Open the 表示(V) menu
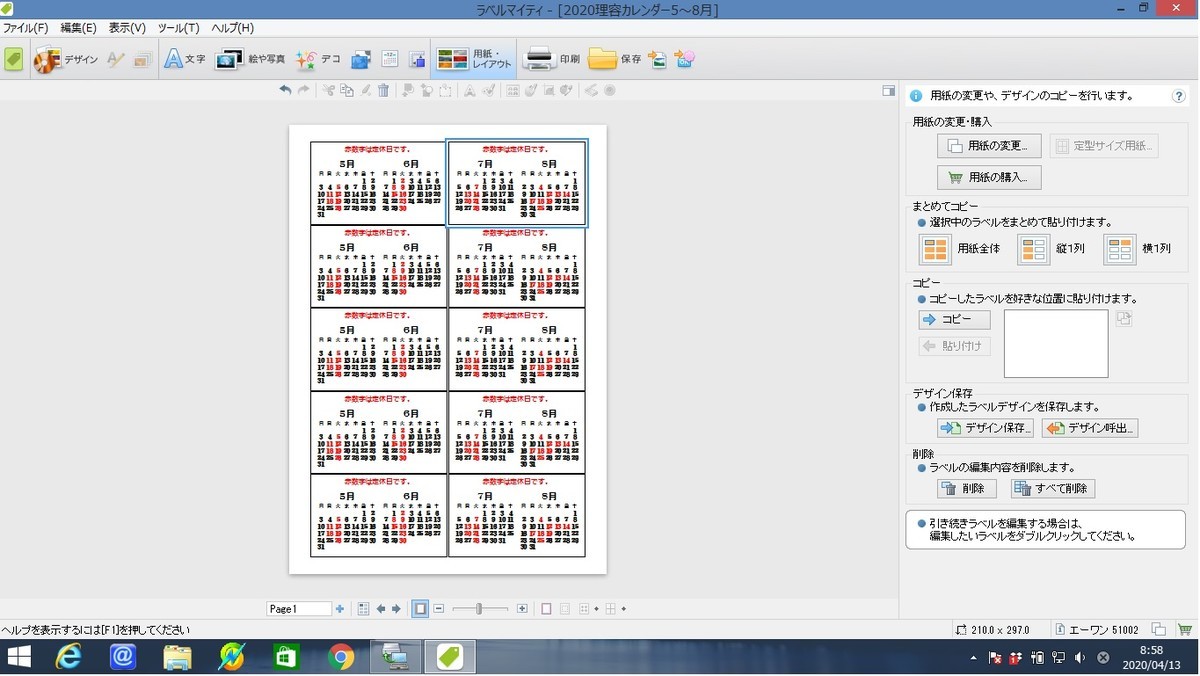The width and height of the screenshot is (1200, 676). (127, 28)
